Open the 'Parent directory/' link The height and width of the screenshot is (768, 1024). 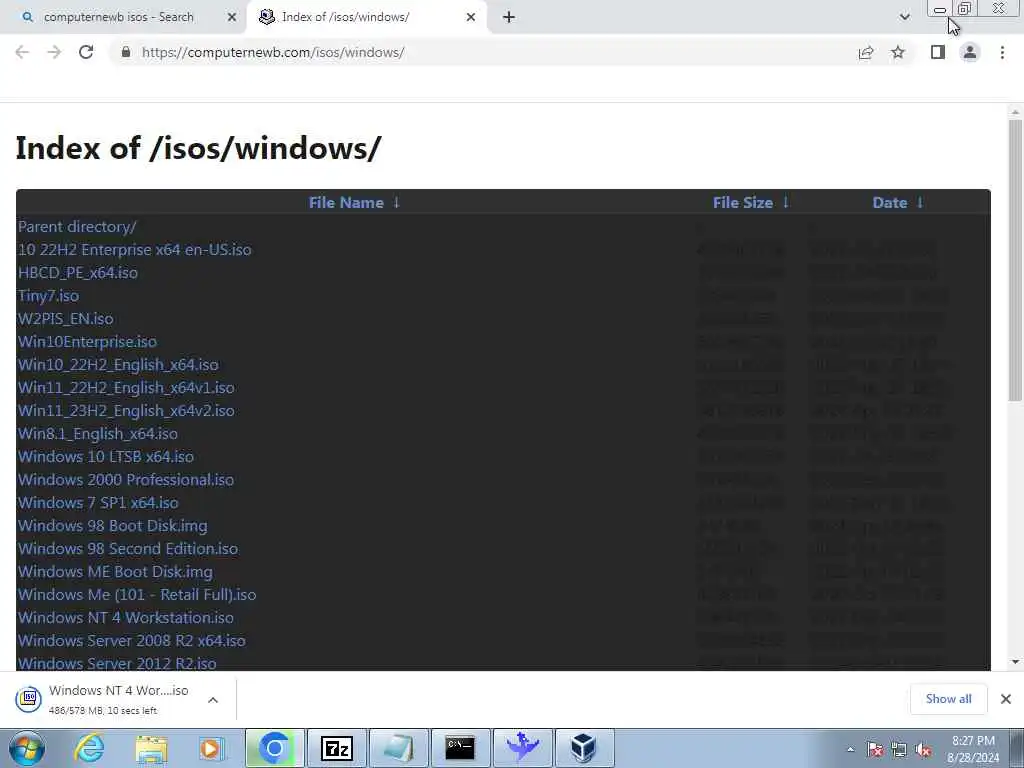point(77,227)
